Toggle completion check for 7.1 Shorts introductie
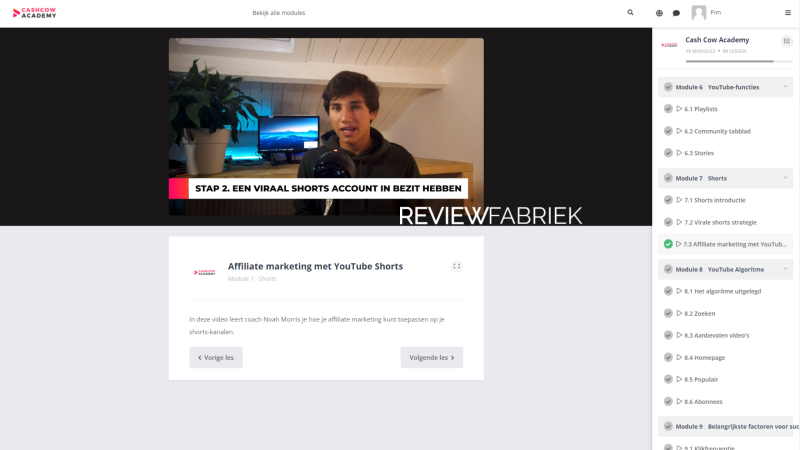 point(668,200)
